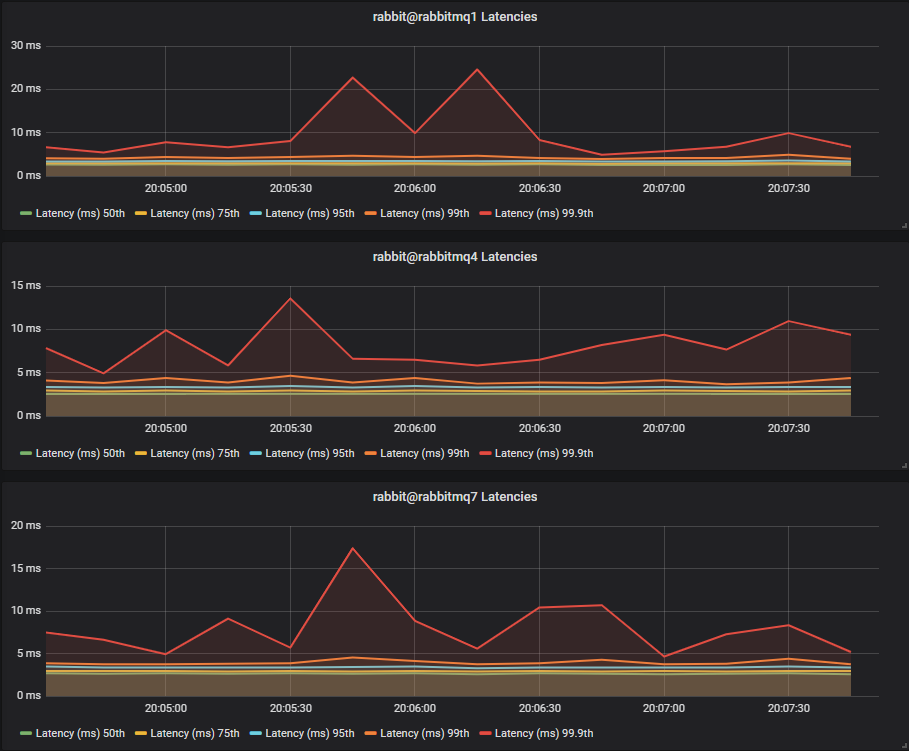Open the rabbit@rabbitmq7 Latencies panel menu
909x751 pixels.
coord(455,496)
